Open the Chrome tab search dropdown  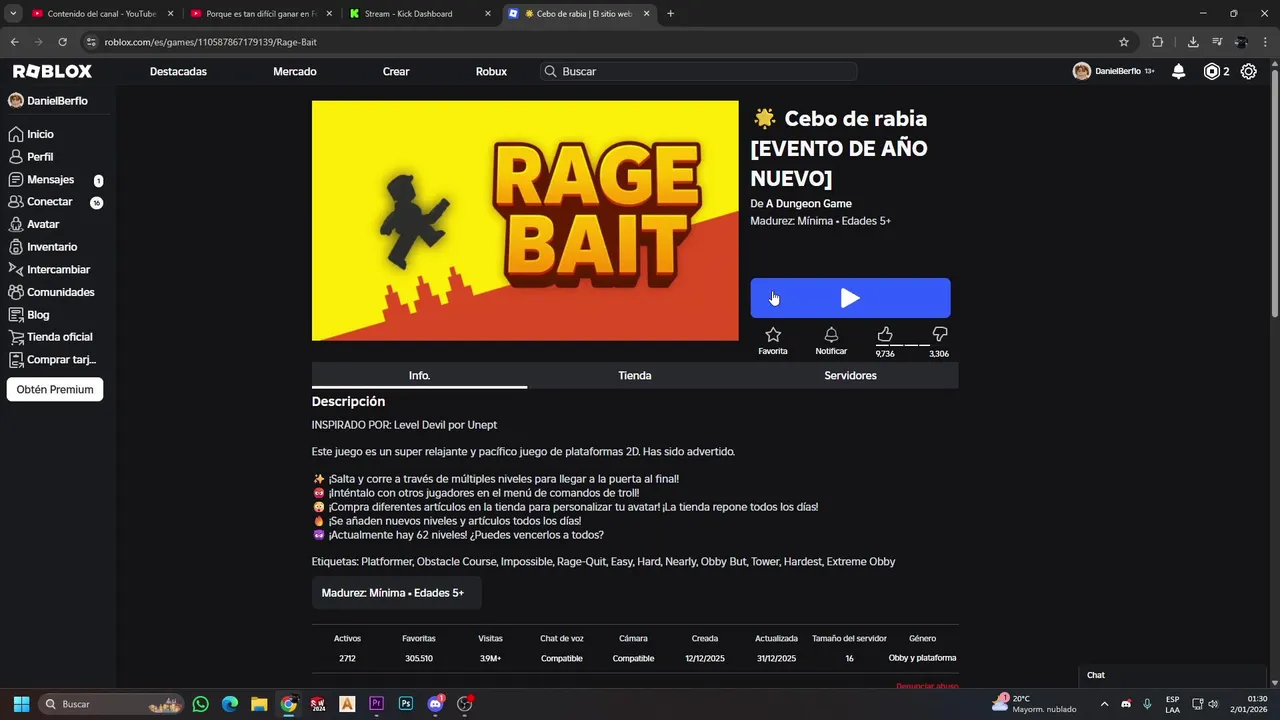click(x=13, y=14)
